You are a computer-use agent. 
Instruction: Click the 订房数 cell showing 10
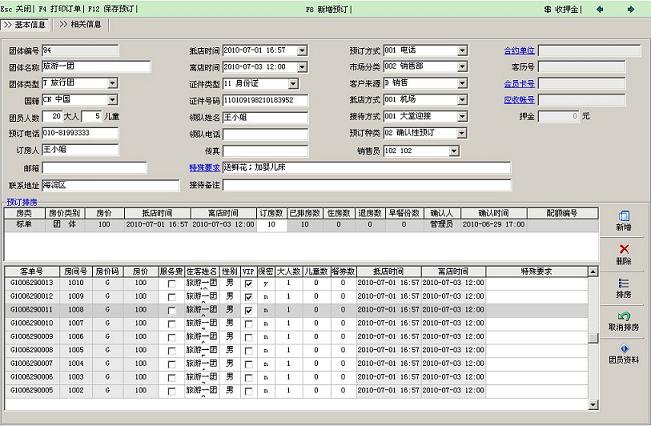pos(271,225)
